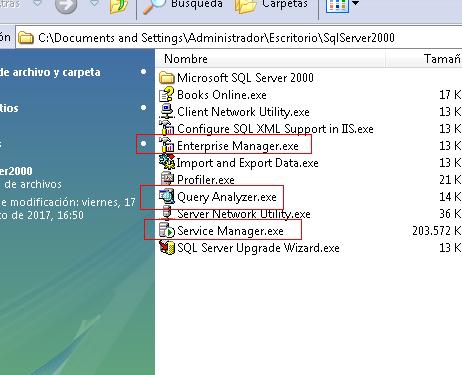Select the 'Books Online.exe' file name
This screenshot has height=375, width=462.
pyautogui.click(x=222, y=95)
